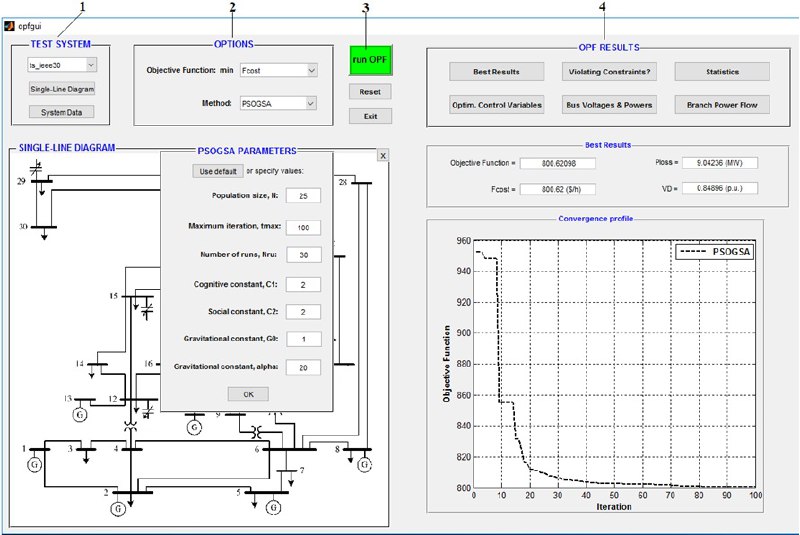Click the "Convergence profile" panel title

pyautogui.click(x=595, y=218)
